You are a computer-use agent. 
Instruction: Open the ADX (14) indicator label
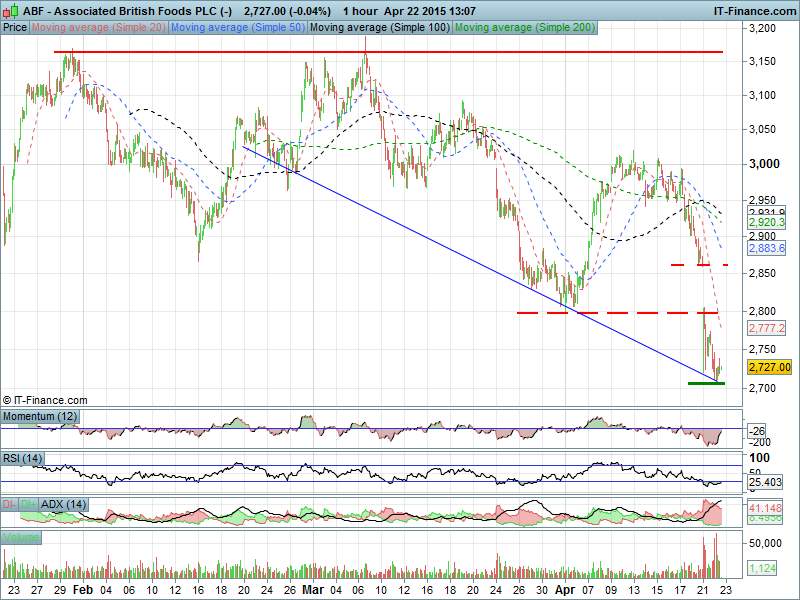pos(64,504)
